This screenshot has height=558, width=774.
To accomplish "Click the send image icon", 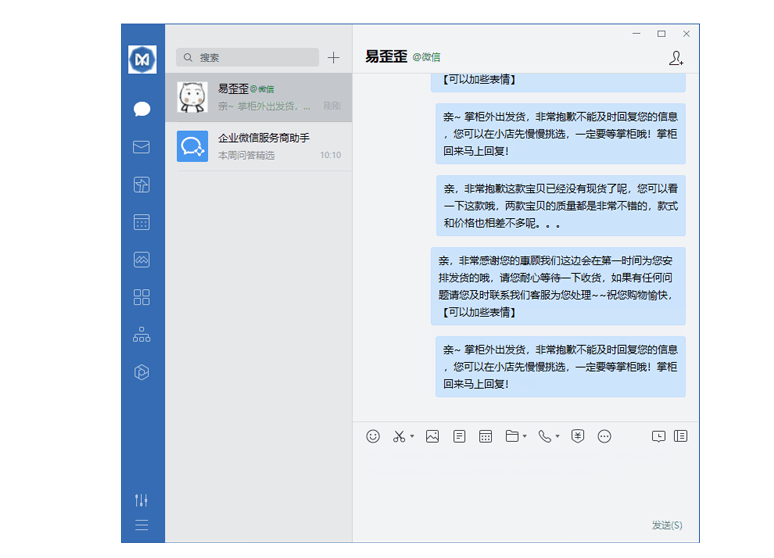I will point(432,437).
